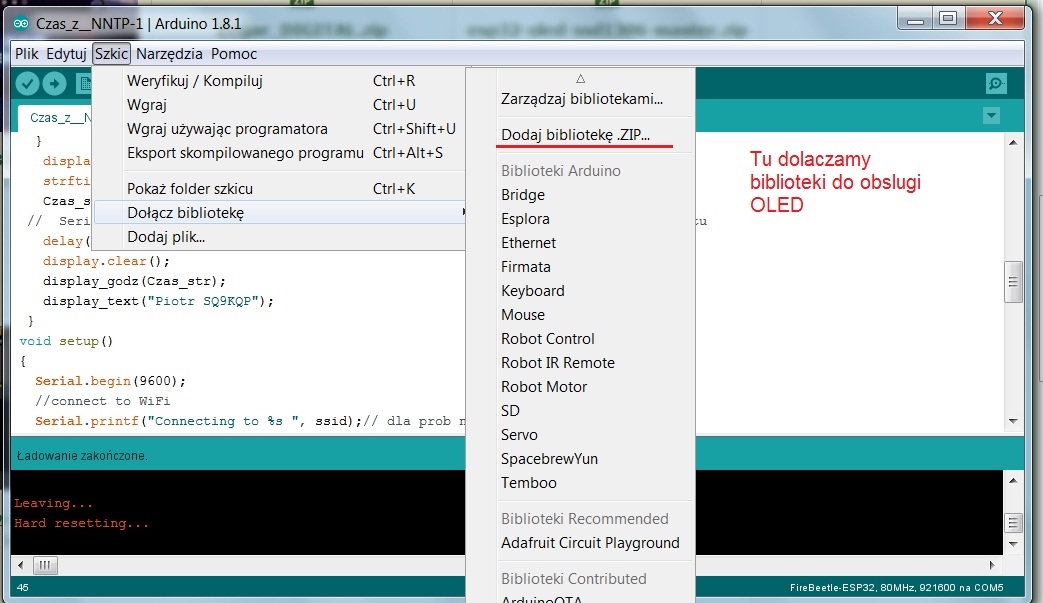Open the Szkic menu
Image resolution: width=1043 pixels, height=603 pixels.
point(111,54)
